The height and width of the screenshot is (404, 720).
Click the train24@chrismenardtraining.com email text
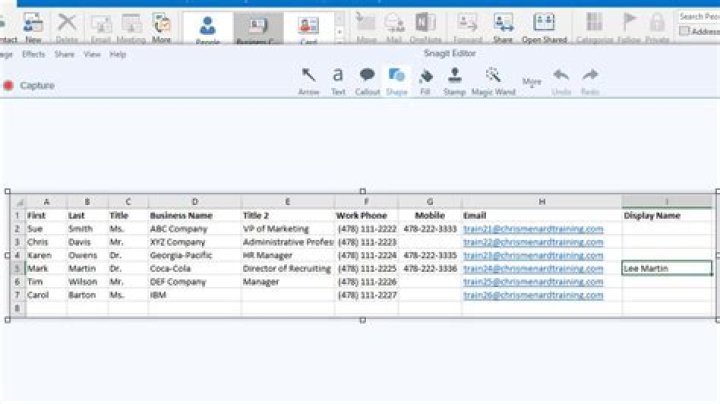click(533, 269)
